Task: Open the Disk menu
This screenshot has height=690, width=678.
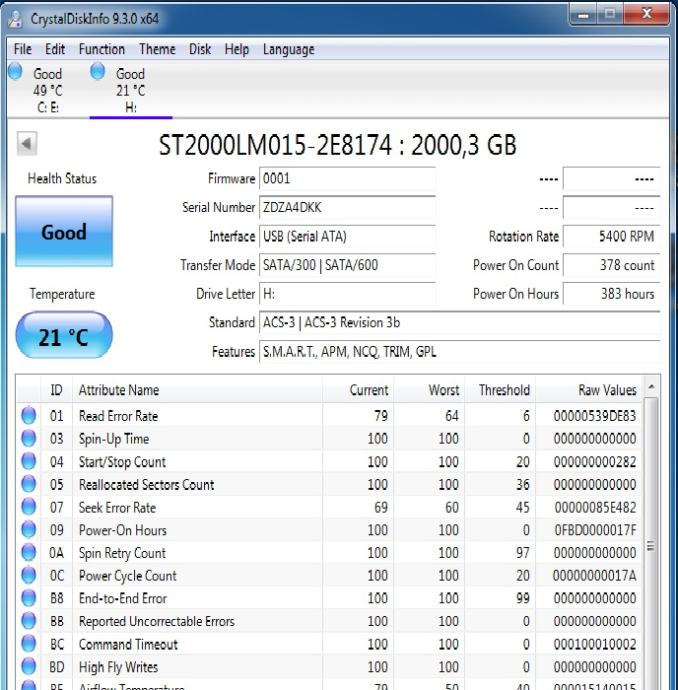Action: [200, 49]
